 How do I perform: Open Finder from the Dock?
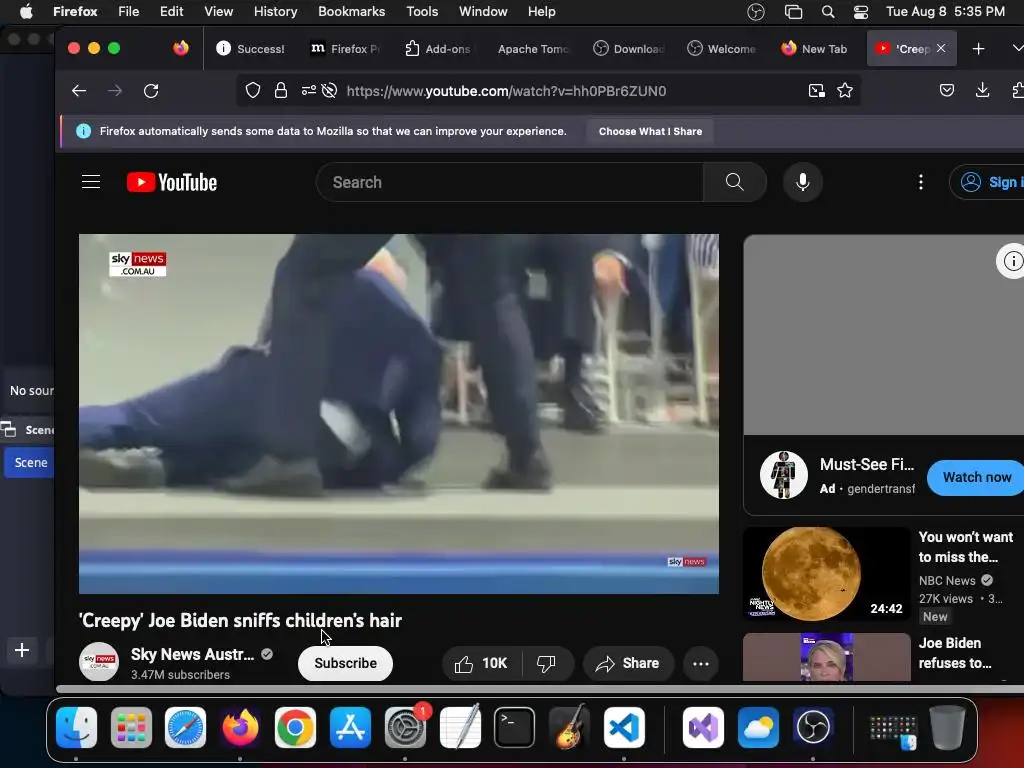point(76,727)
